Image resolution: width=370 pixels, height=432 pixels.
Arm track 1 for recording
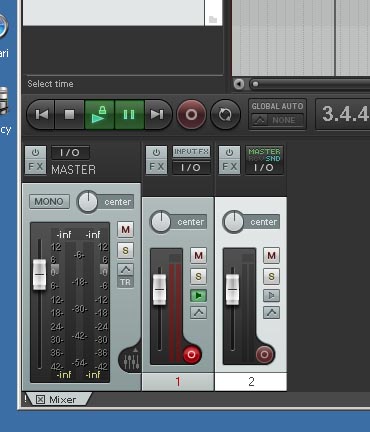click(x=191, y=354)
